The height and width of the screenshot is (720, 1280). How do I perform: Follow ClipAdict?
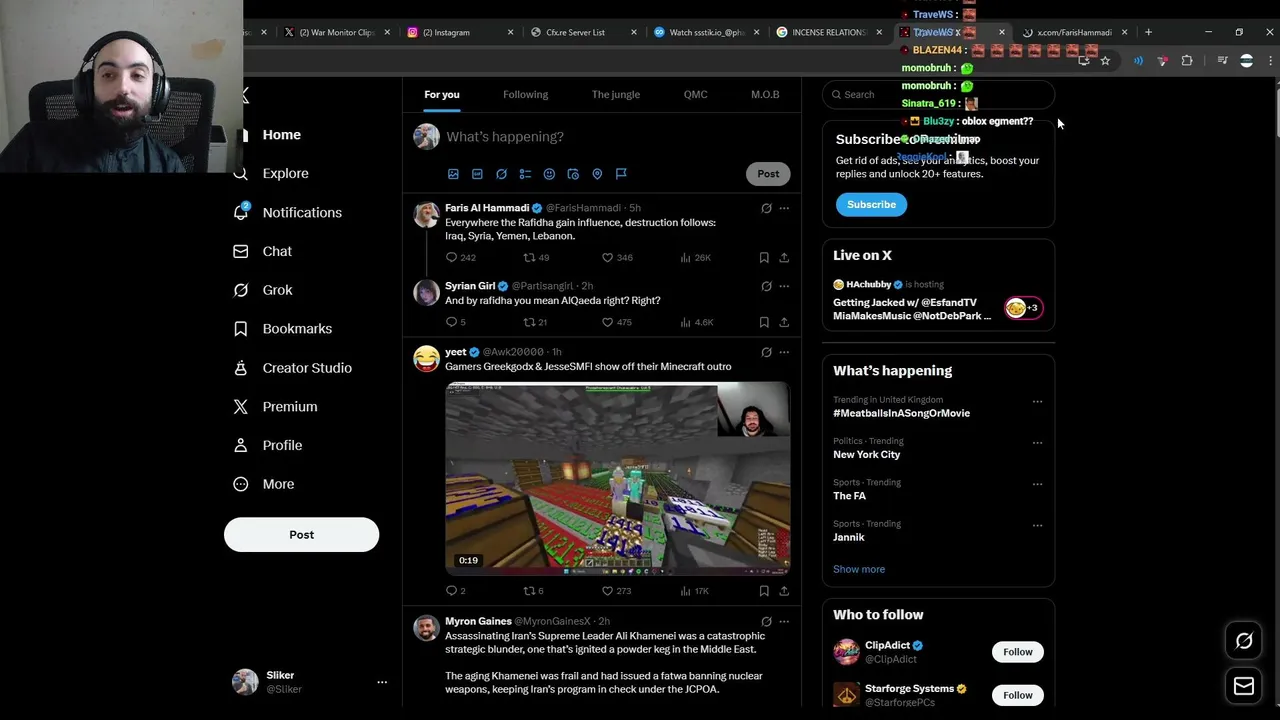1018,652
